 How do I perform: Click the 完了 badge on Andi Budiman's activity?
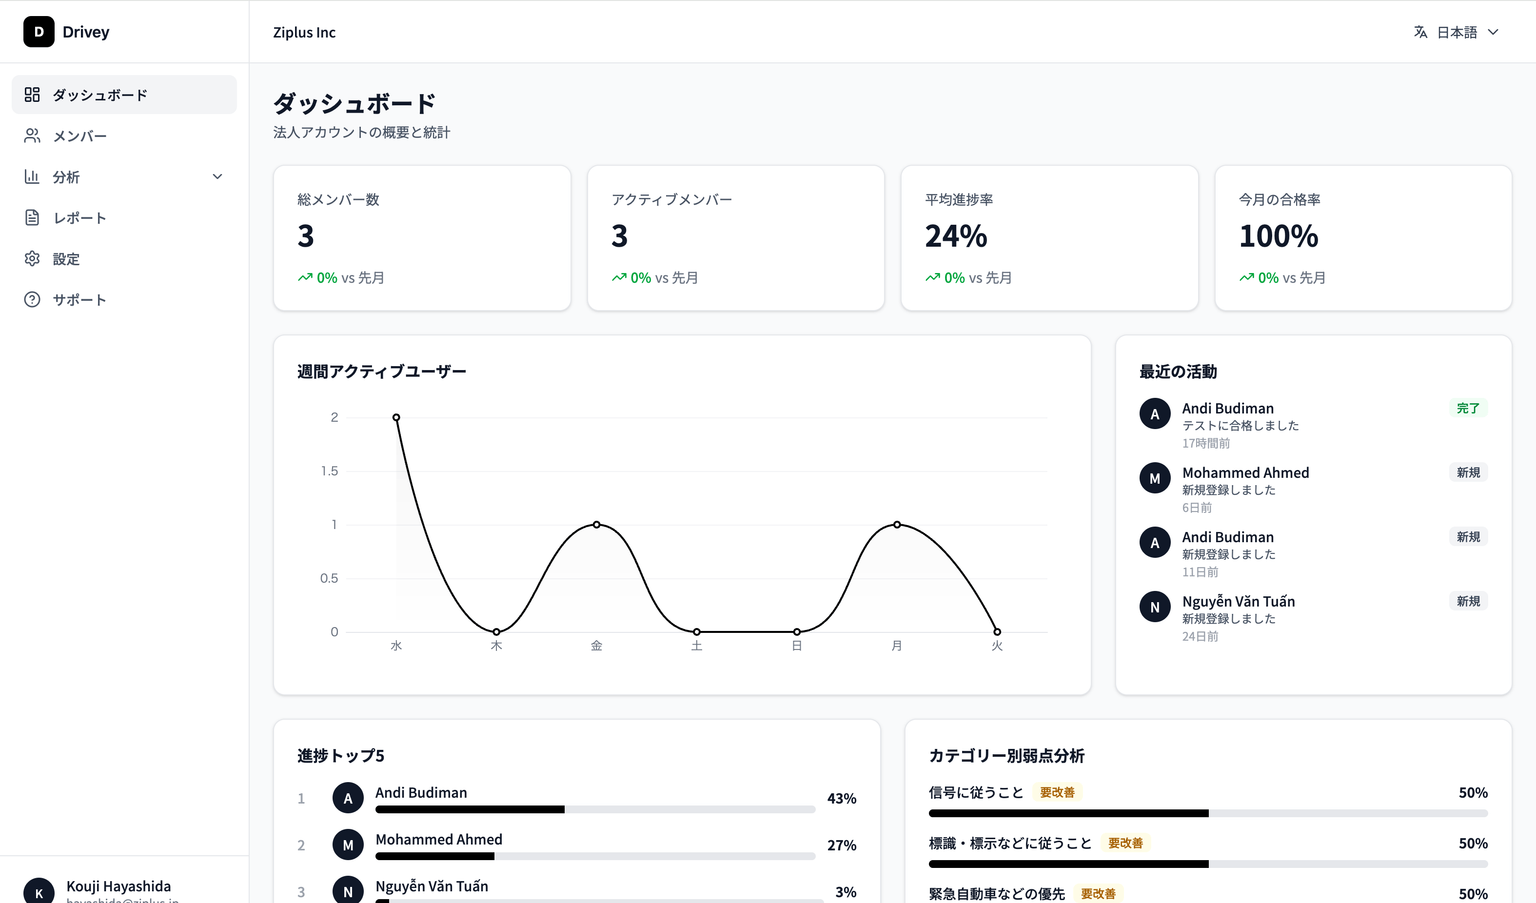click(1468, 408)
